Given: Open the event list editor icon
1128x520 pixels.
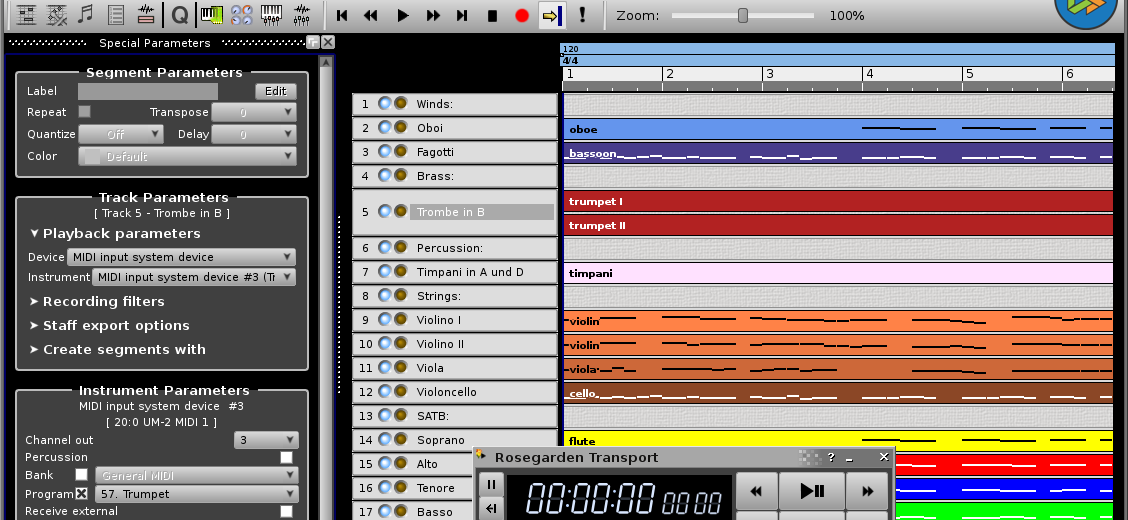Looking at the screenshot, I should point(116,15).
